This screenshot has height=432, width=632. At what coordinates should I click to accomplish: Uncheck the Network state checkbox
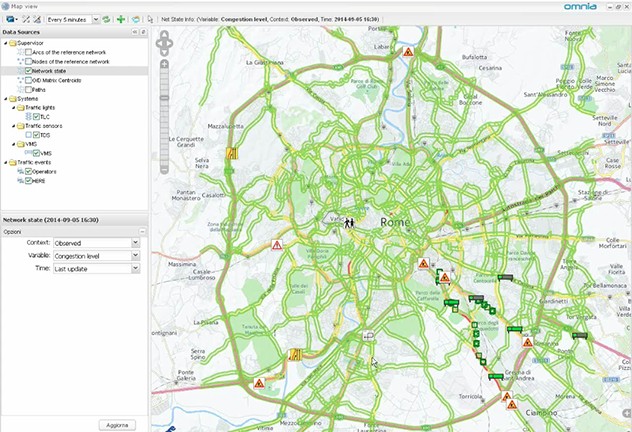click(28, 71)
